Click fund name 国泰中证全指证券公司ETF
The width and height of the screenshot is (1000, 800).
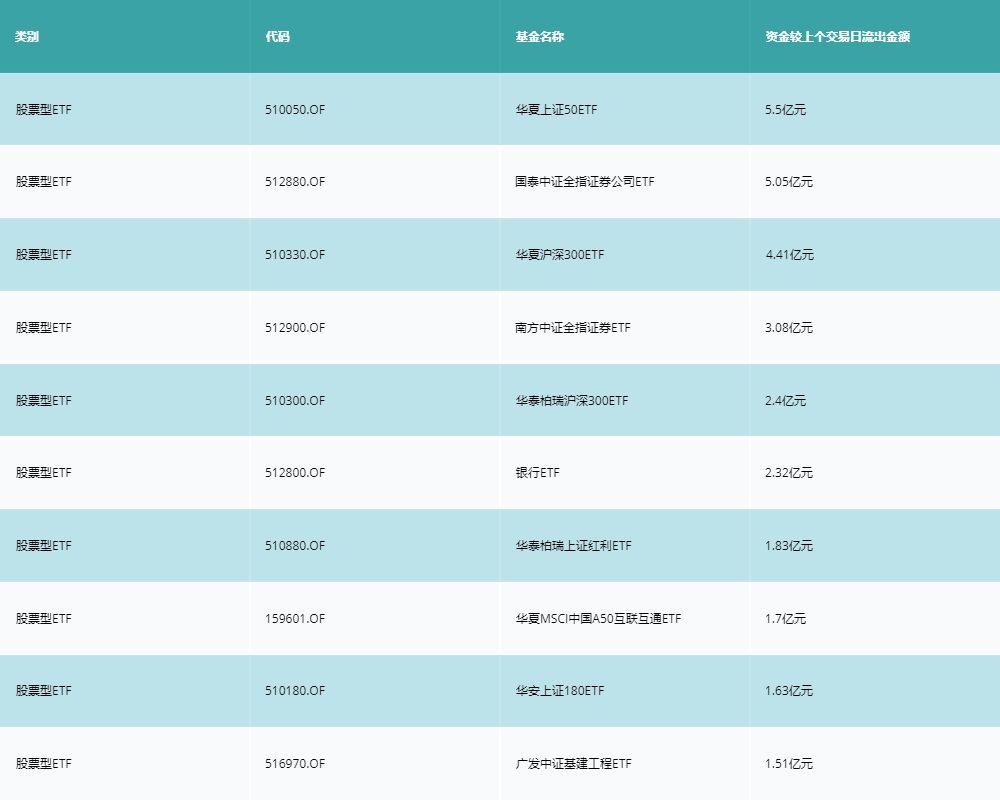point(585,181)
